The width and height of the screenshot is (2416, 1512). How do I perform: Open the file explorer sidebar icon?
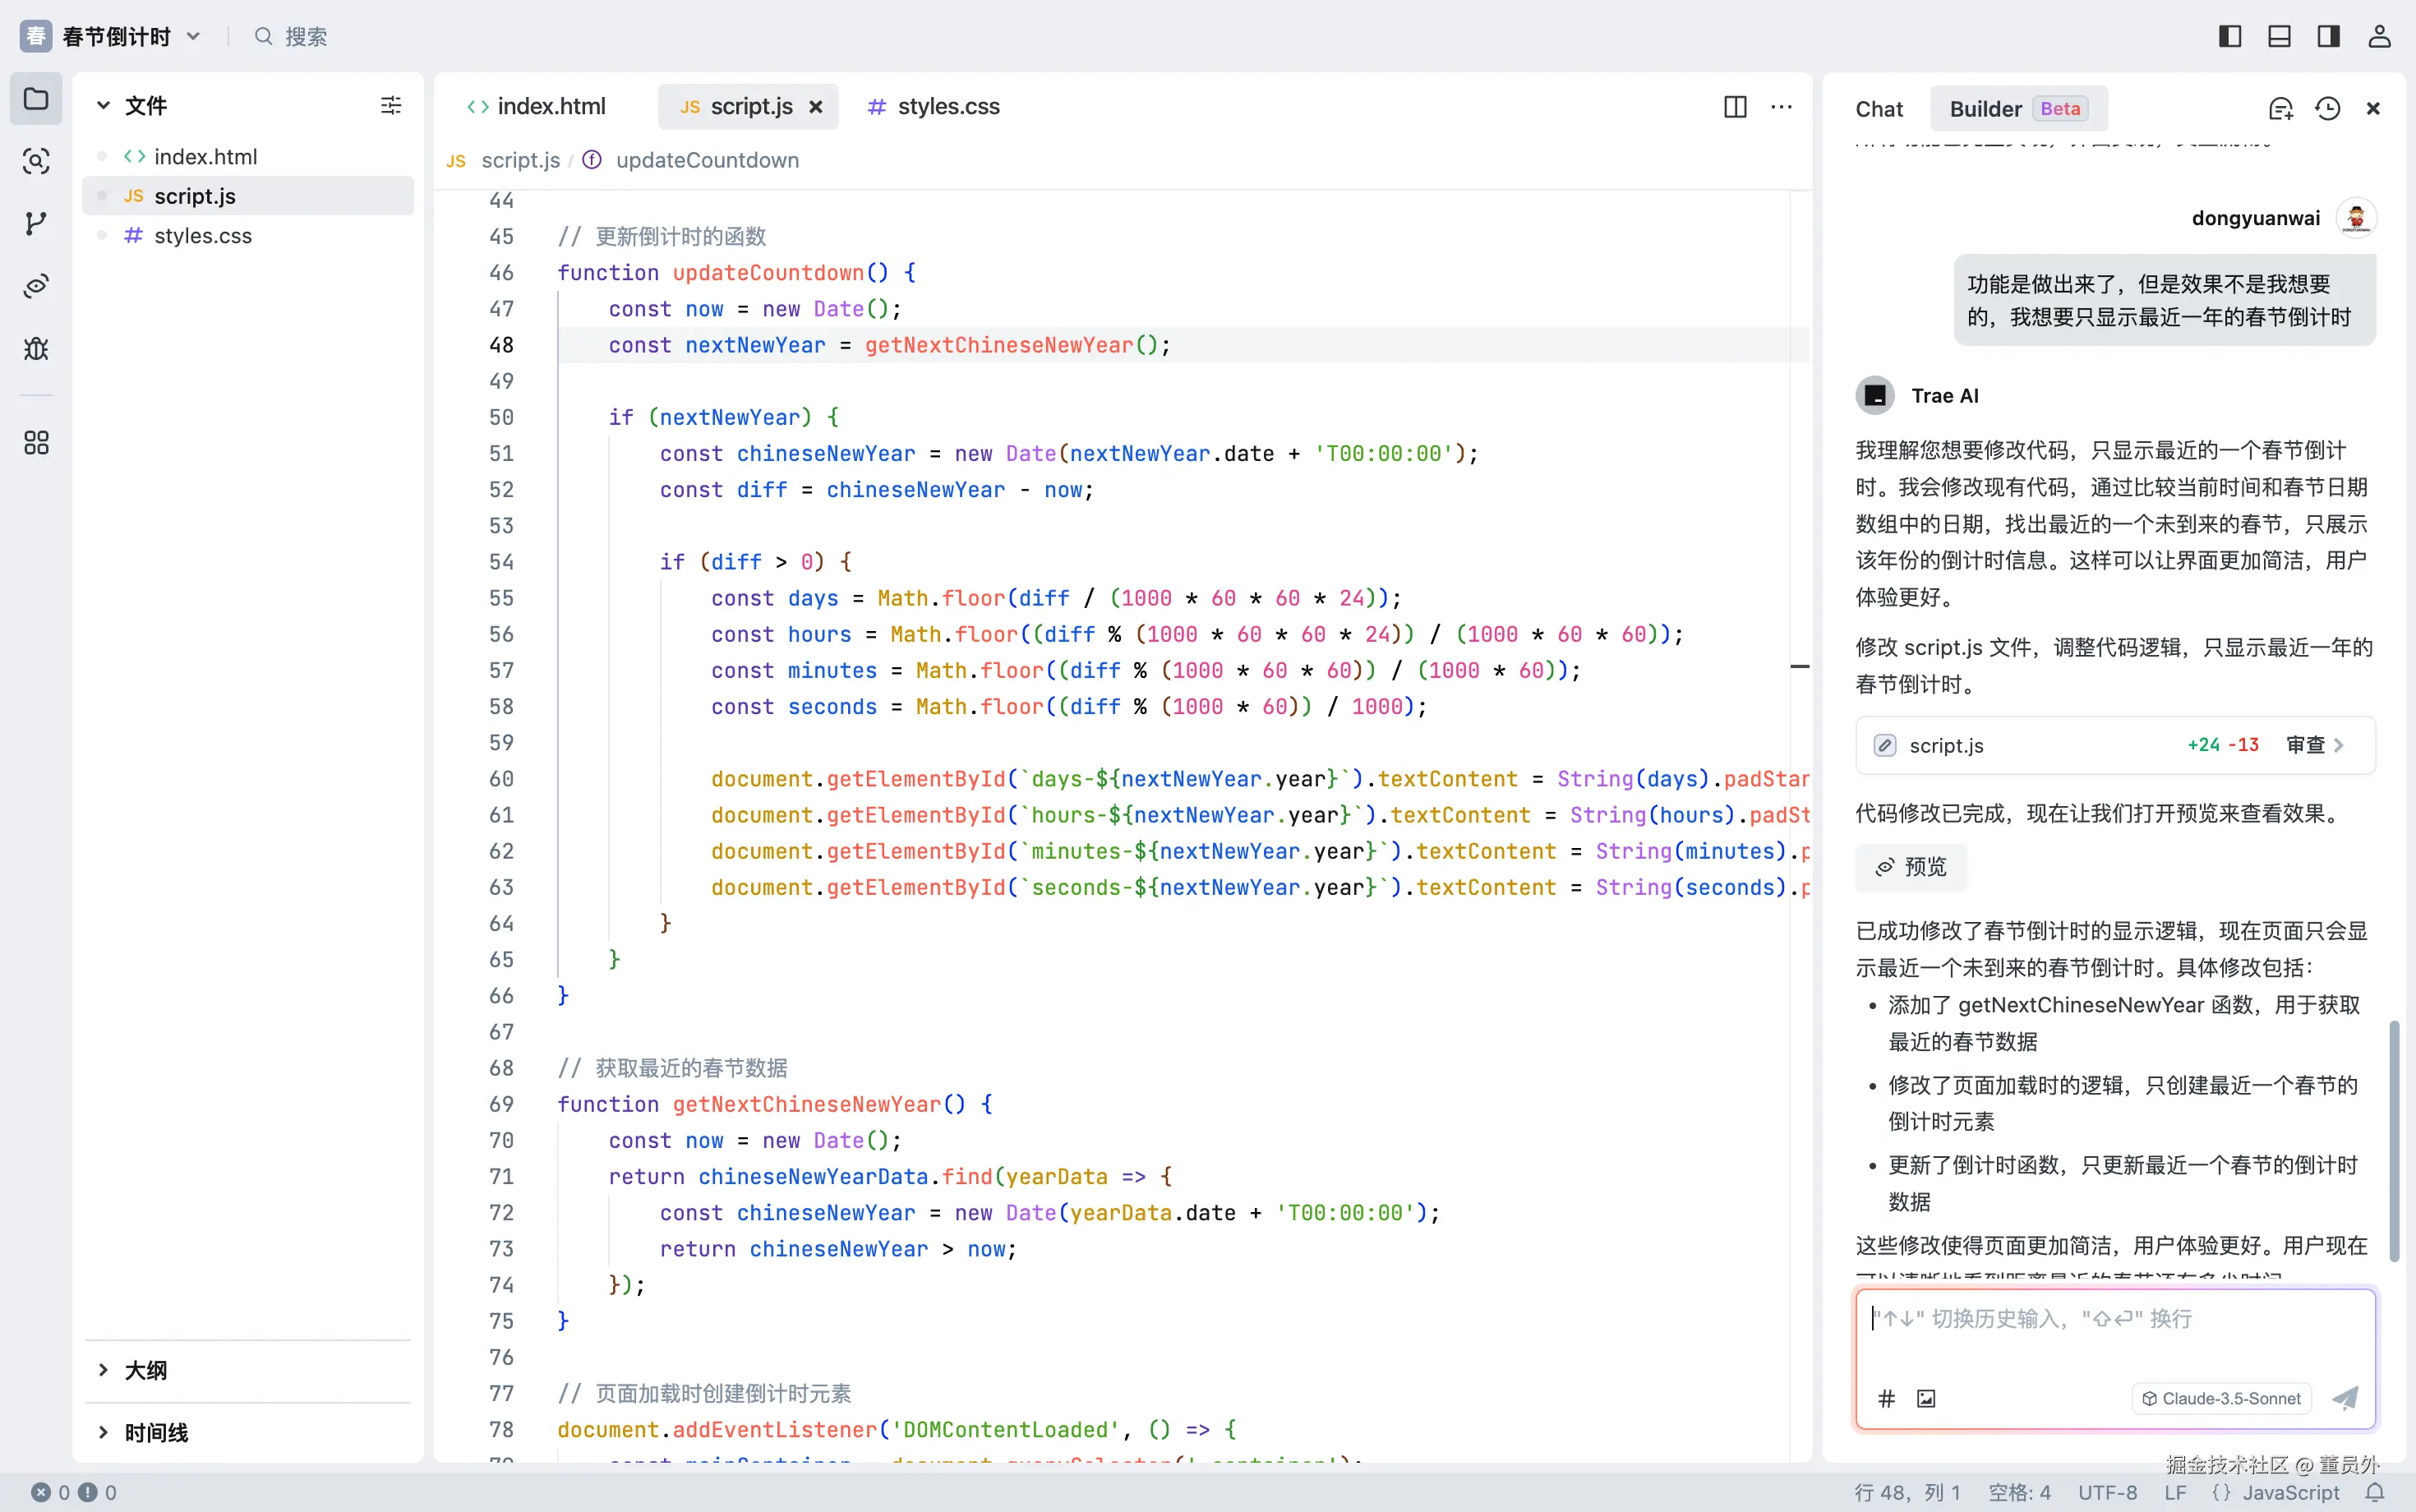pos(36,99)
